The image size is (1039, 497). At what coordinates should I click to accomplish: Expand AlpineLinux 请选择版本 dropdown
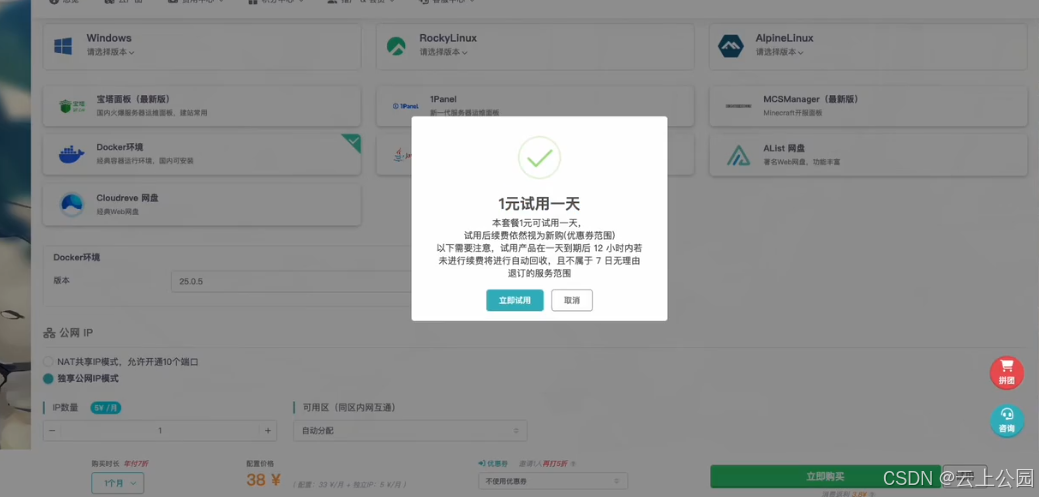[779, 52]
